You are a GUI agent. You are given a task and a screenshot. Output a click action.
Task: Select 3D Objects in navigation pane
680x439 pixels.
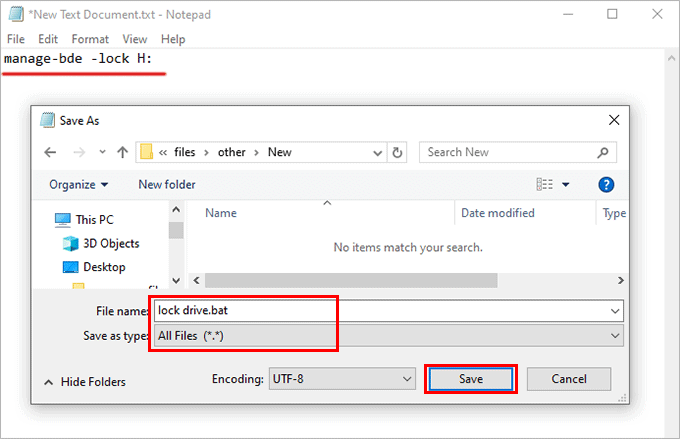point(101,243)
